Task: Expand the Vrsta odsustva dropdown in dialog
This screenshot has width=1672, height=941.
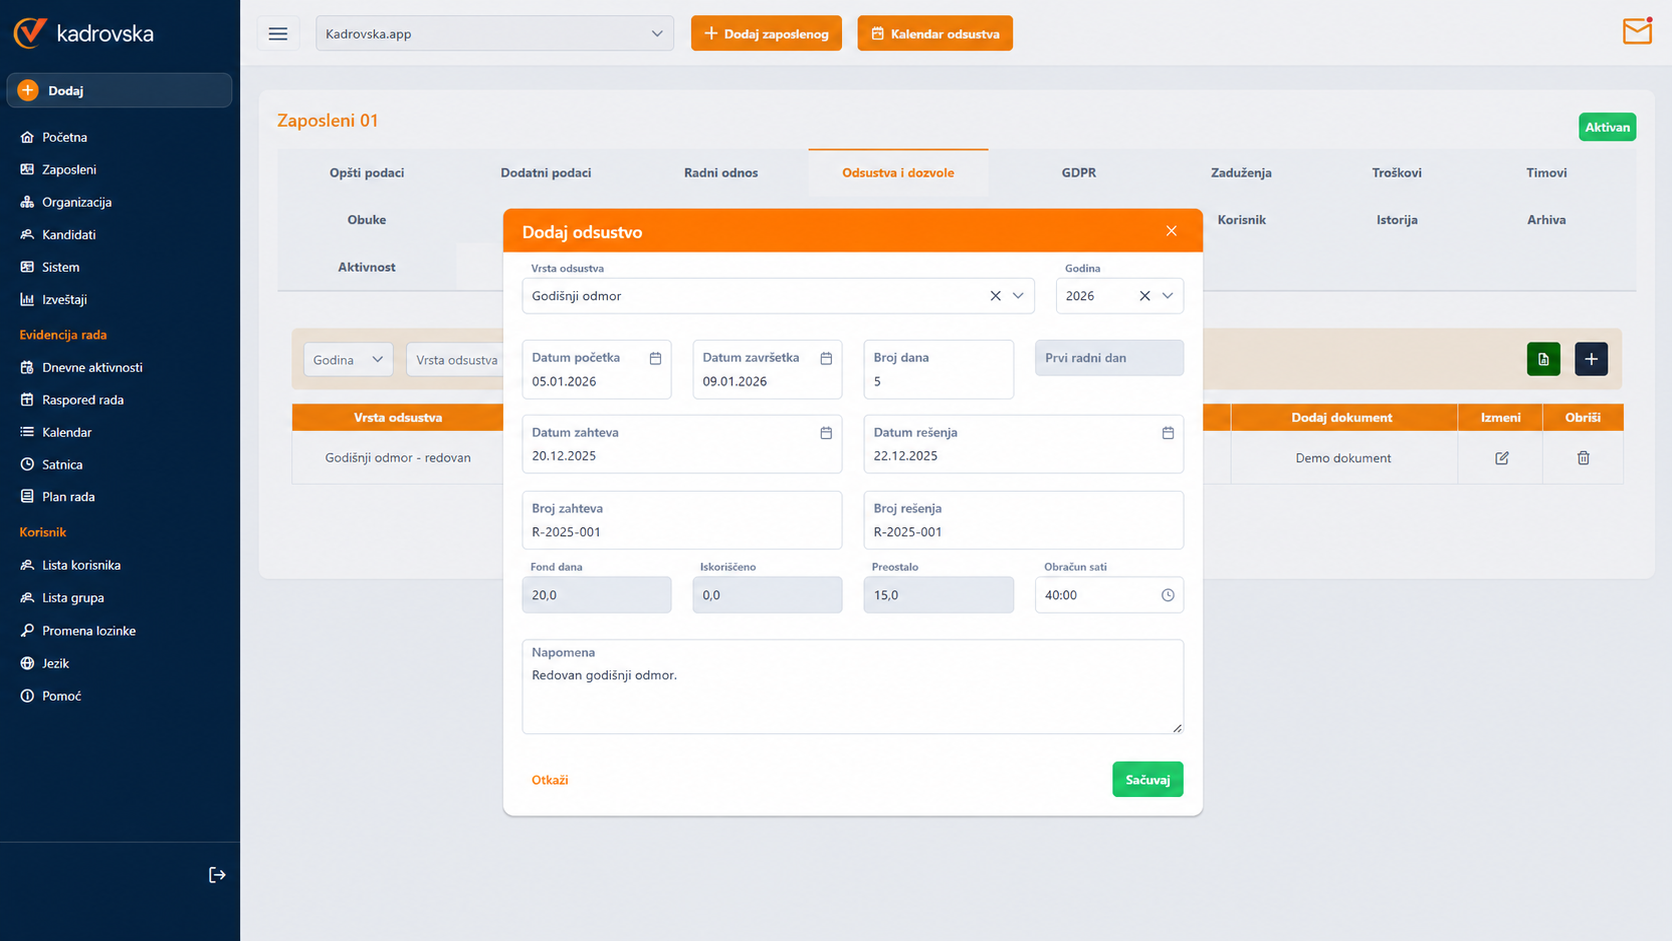Action: [1018, 296]
